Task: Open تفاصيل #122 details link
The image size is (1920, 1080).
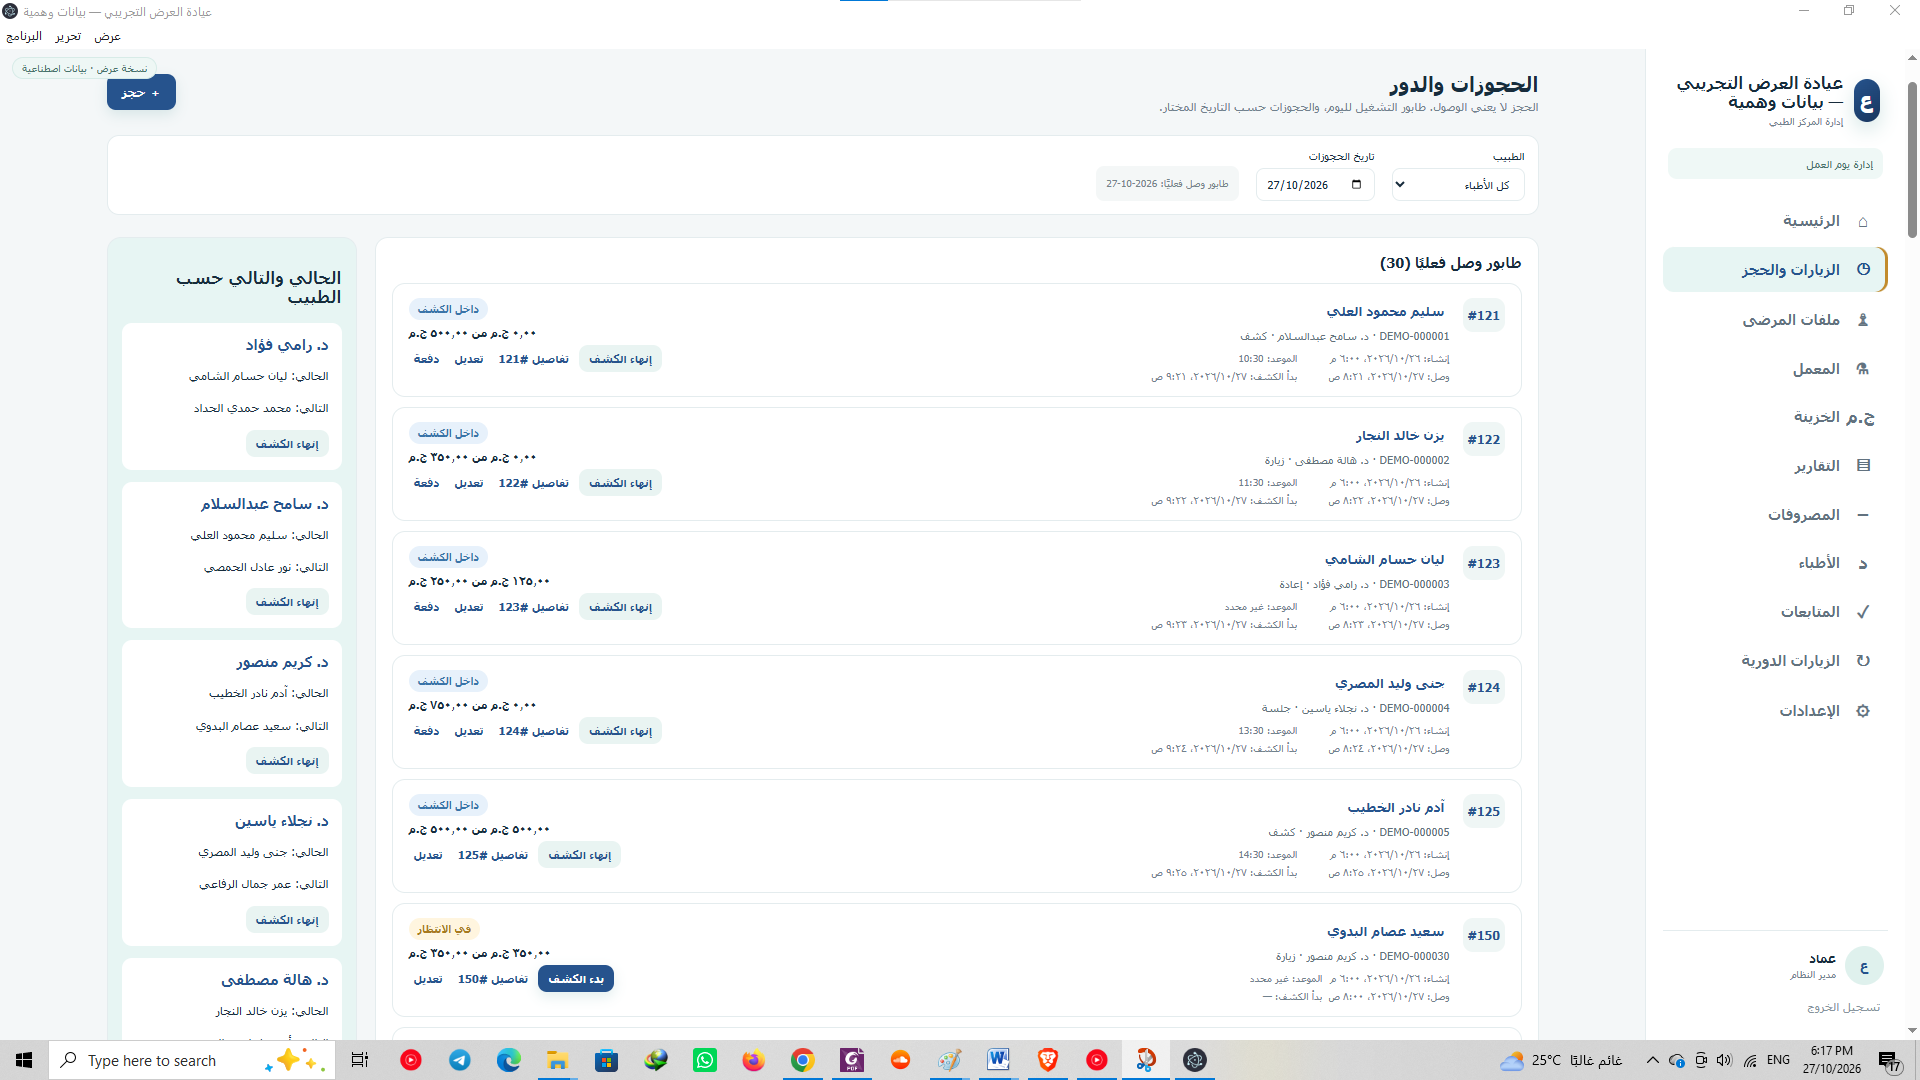Action: (534, 483)
